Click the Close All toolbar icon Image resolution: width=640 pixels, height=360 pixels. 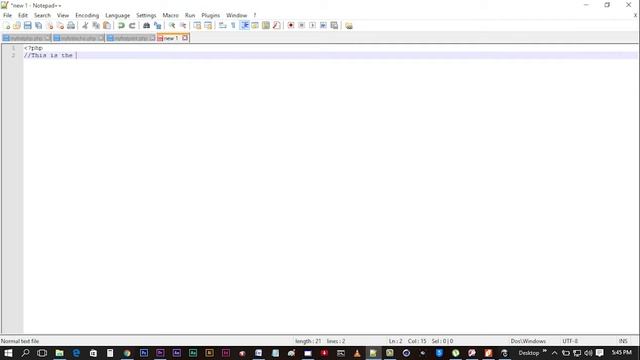(x=60, y=25)
